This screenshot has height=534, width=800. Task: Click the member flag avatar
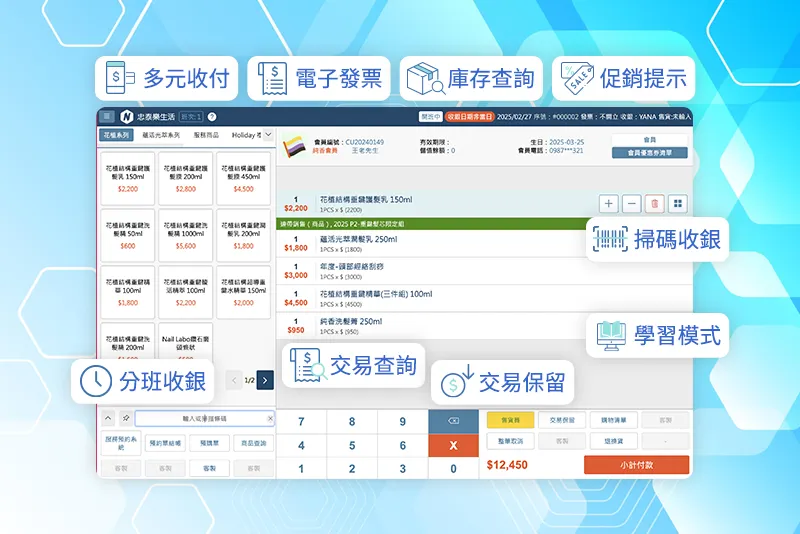coord(294,147)
